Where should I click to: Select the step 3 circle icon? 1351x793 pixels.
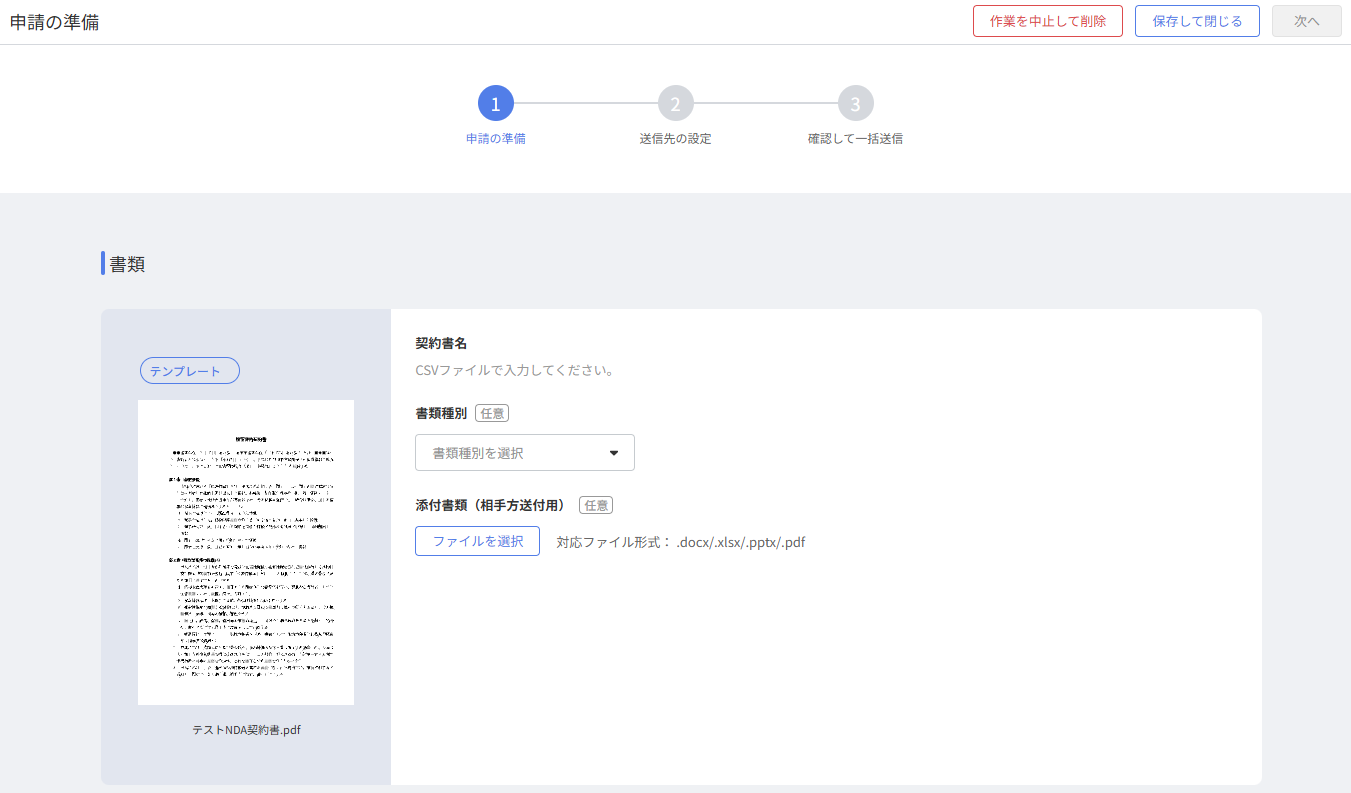(x=855, y=104)
